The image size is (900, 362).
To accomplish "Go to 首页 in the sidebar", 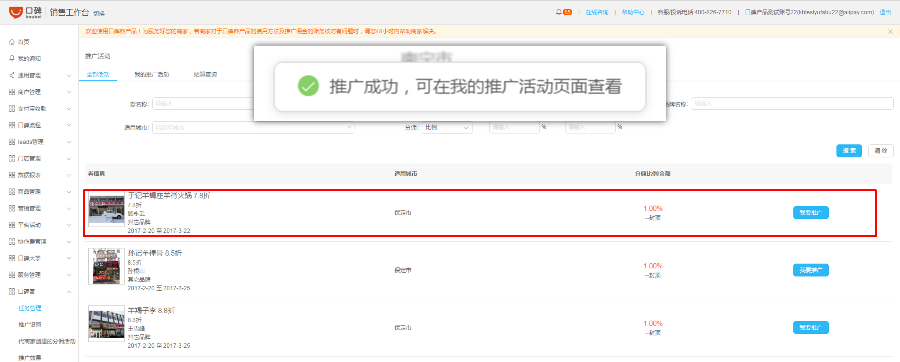I will pyautogui.click(x=23, y=42).
